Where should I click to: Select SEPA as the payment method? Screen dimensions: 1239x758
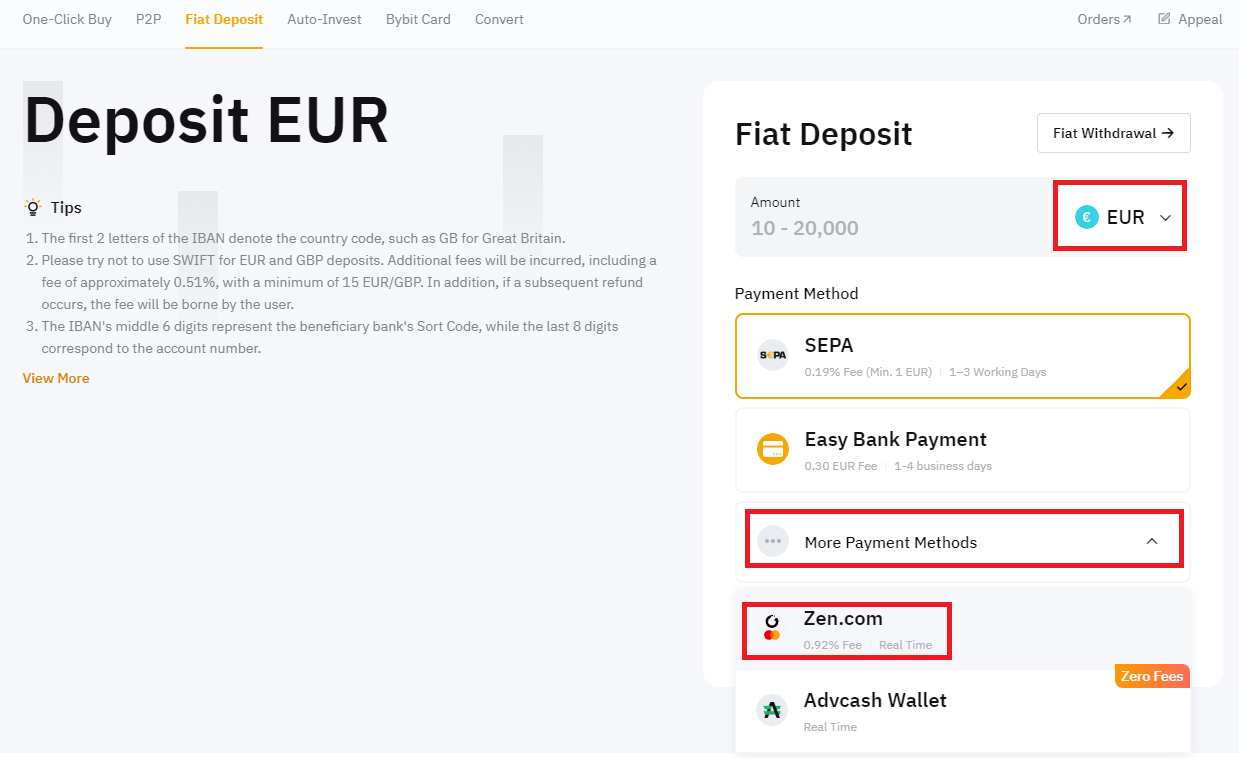tap(962, 356)
